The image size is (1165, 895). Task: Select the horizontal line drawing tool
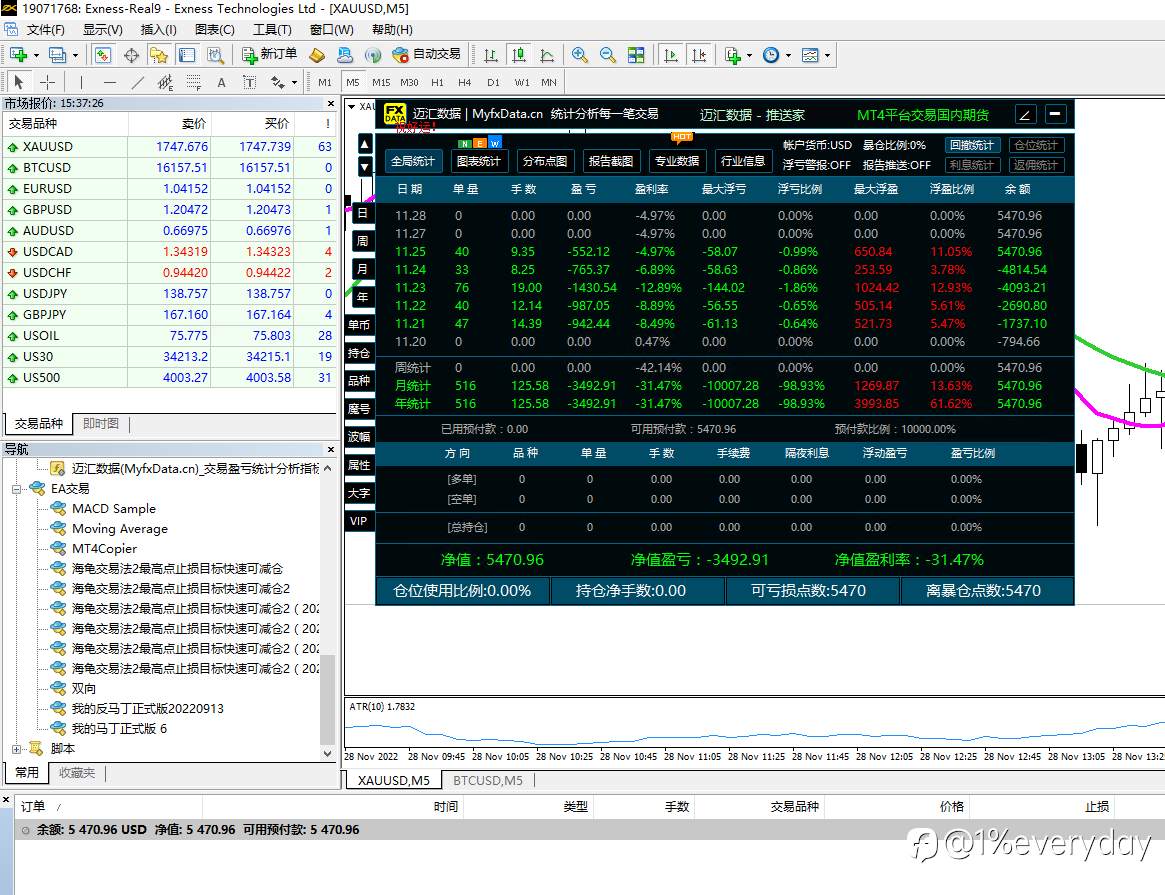point(110,82)
